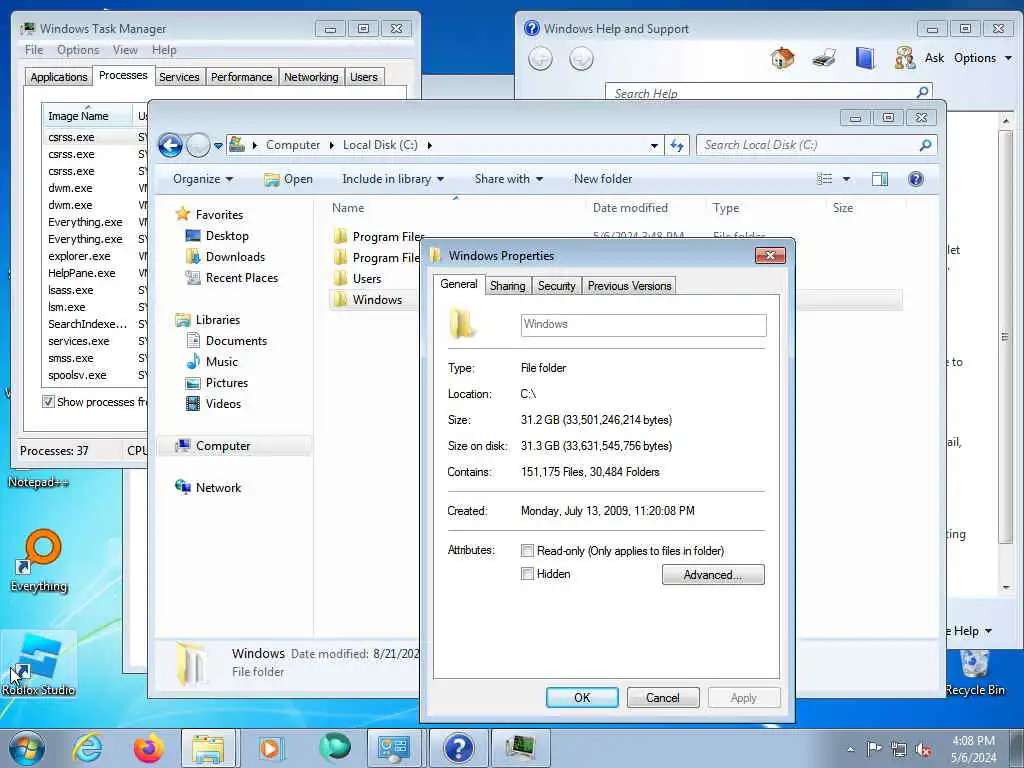Click the folder name field in Properties
Image resolution: width=1024 pixels, height=768 pixels.
coord(643,325)
